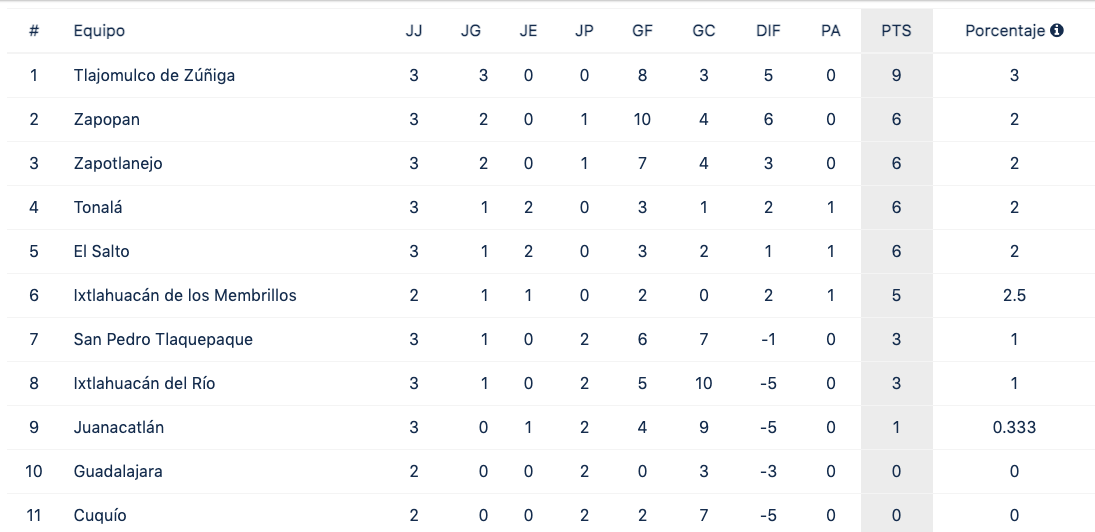This screenshot has height=532, width=1095.
Task: Click the JJ column header
Action: coord(414,31)
